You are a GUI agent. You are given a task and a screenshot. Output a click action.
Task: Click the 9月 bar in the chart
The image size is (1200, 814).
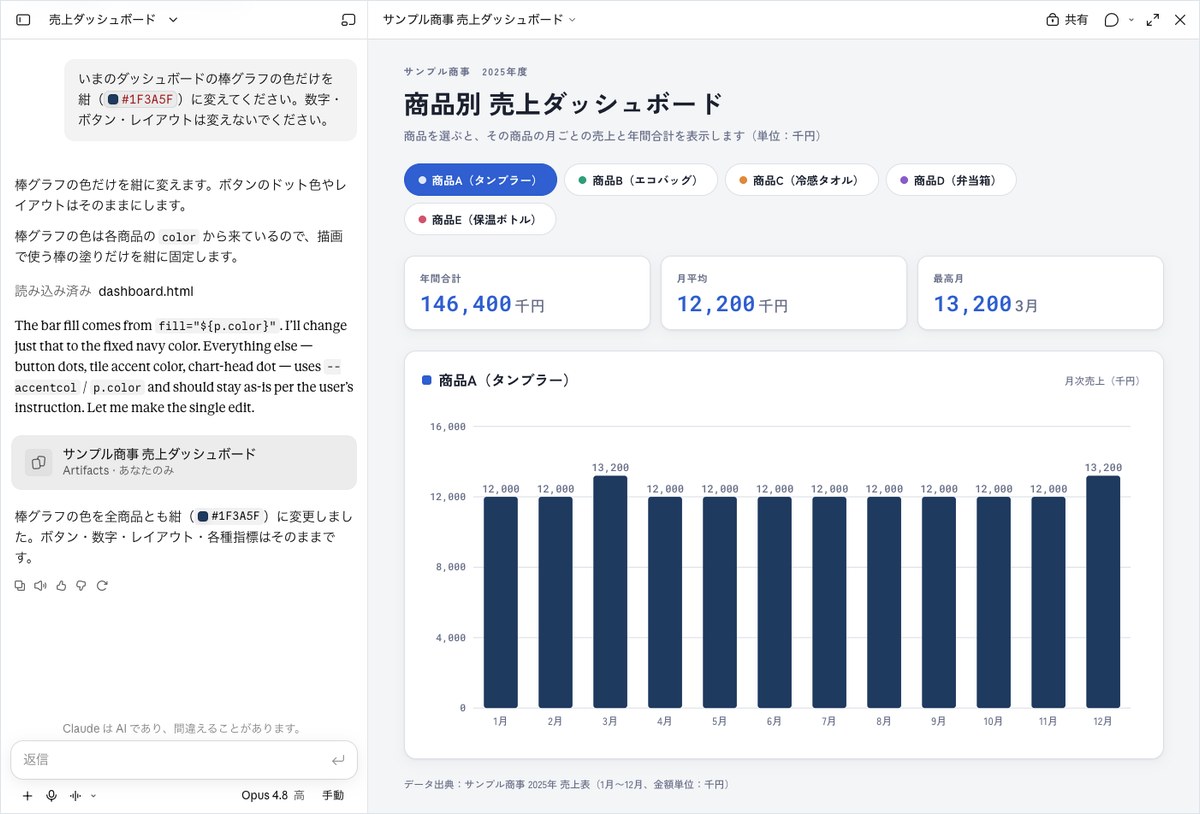point(939,602)
